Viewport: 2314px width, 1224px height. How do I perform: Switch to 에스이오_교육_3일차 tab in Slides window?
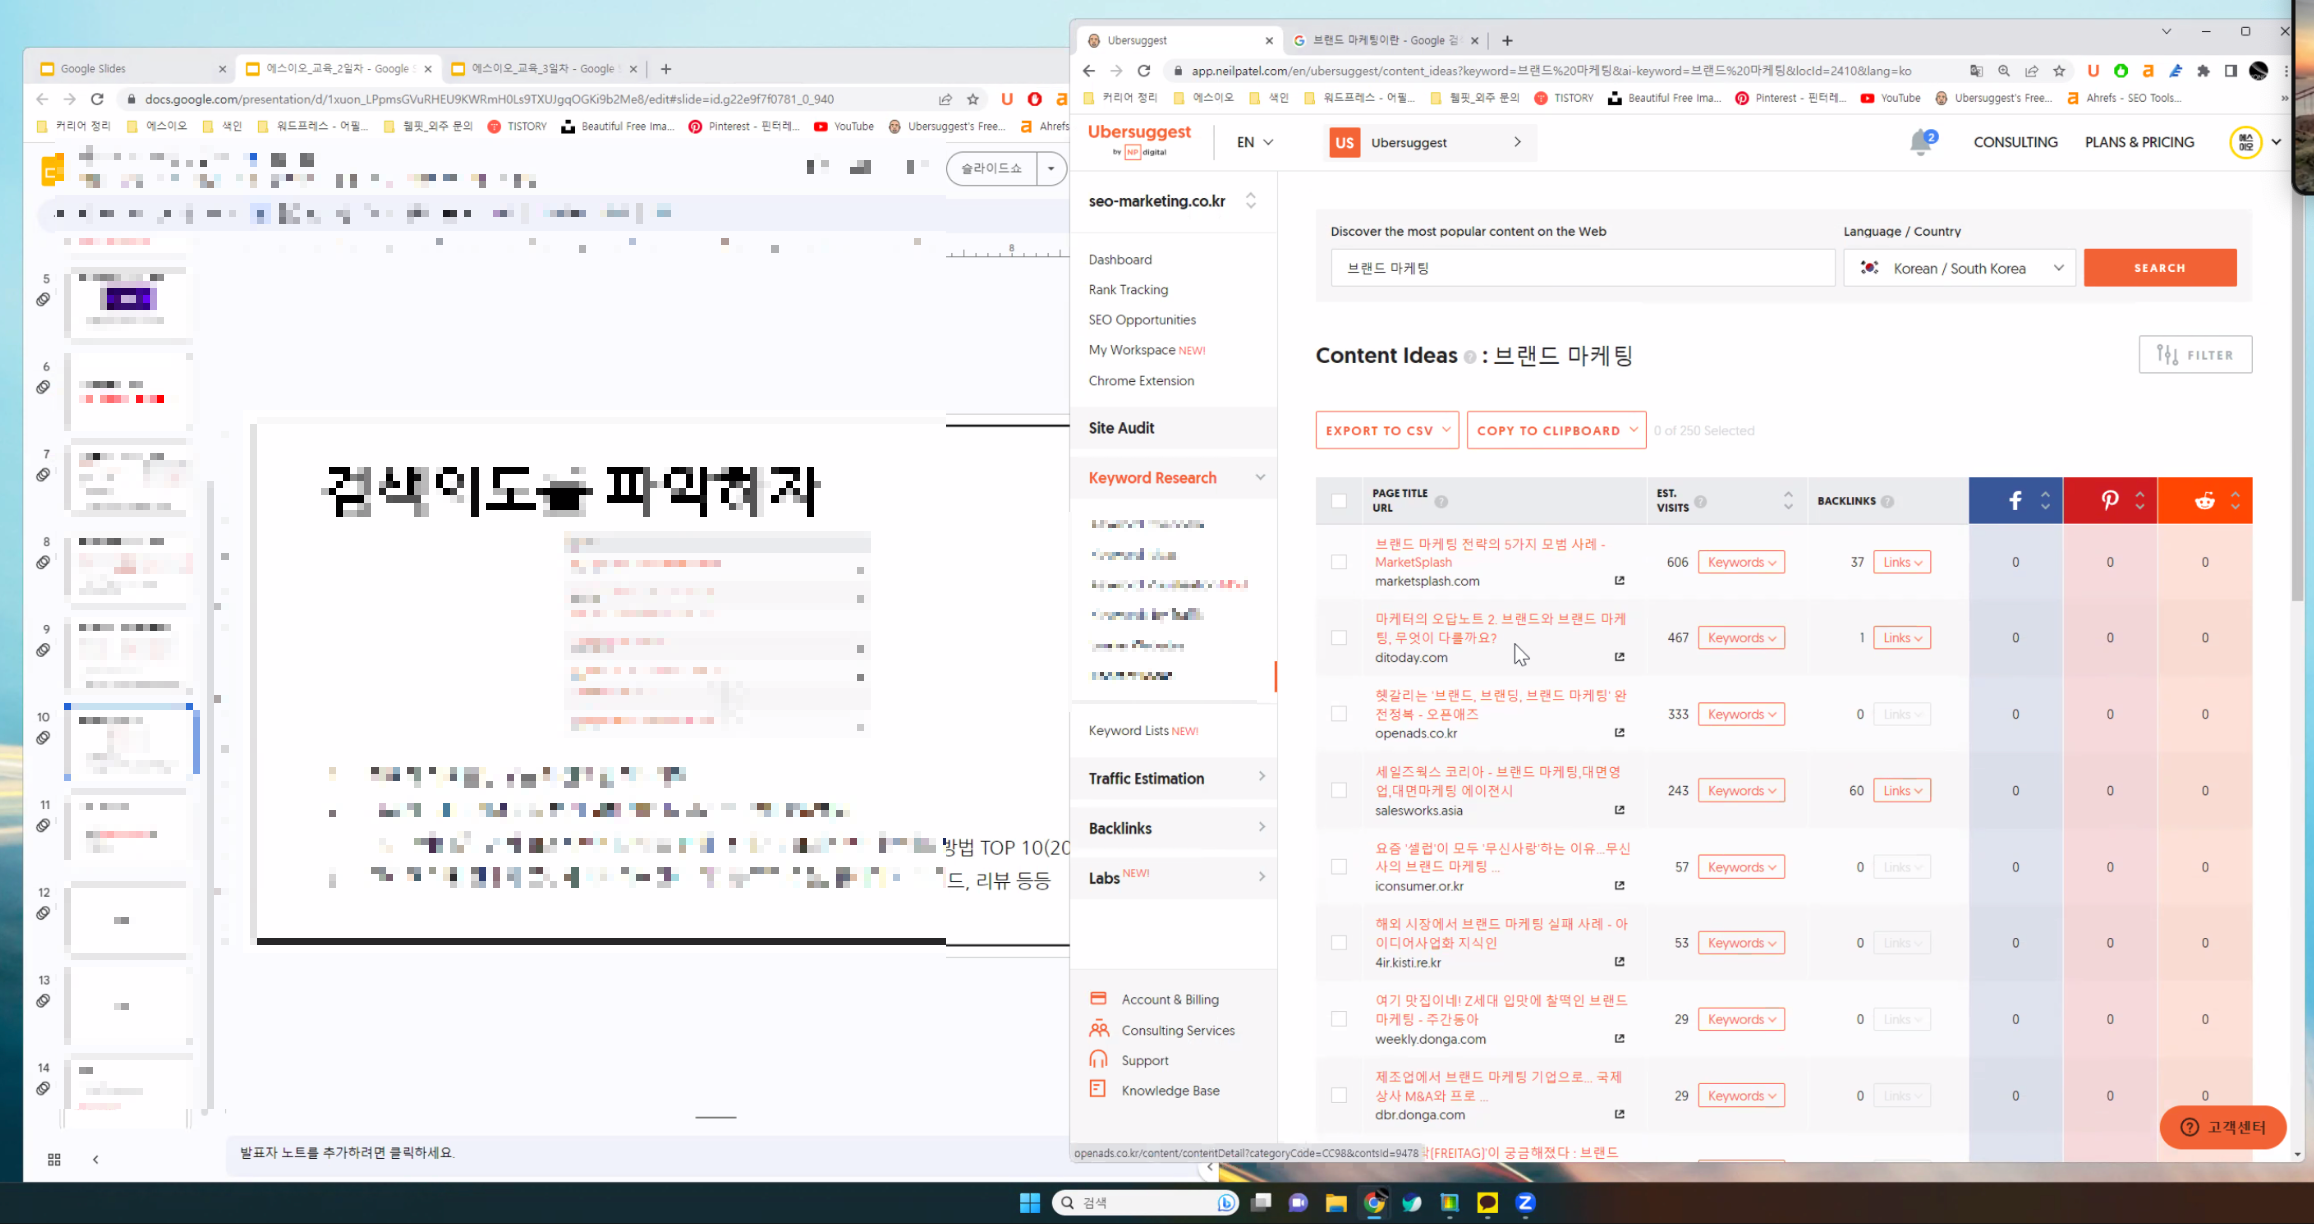tap(543, 69)
